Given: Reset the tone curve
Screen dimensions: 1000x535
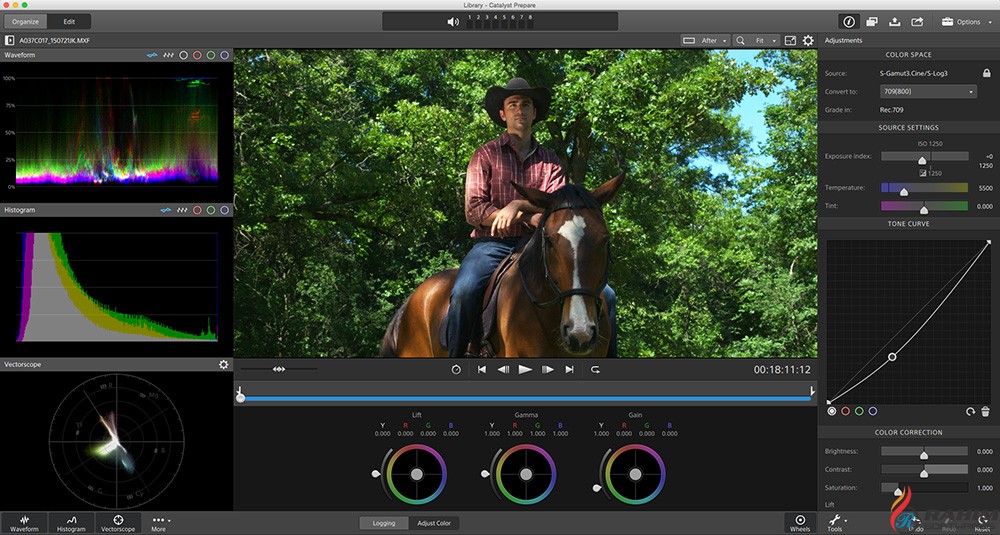Looking at the screenshot, I should click(x=970, y=411).
